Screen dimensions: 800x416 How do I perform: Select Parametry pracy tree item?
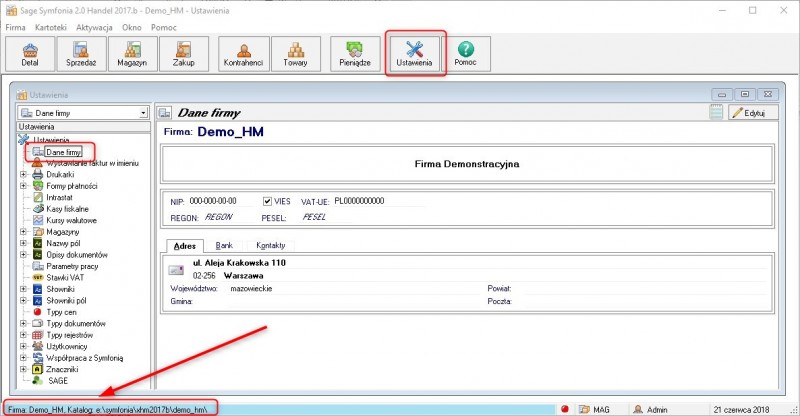coord(72,266)
